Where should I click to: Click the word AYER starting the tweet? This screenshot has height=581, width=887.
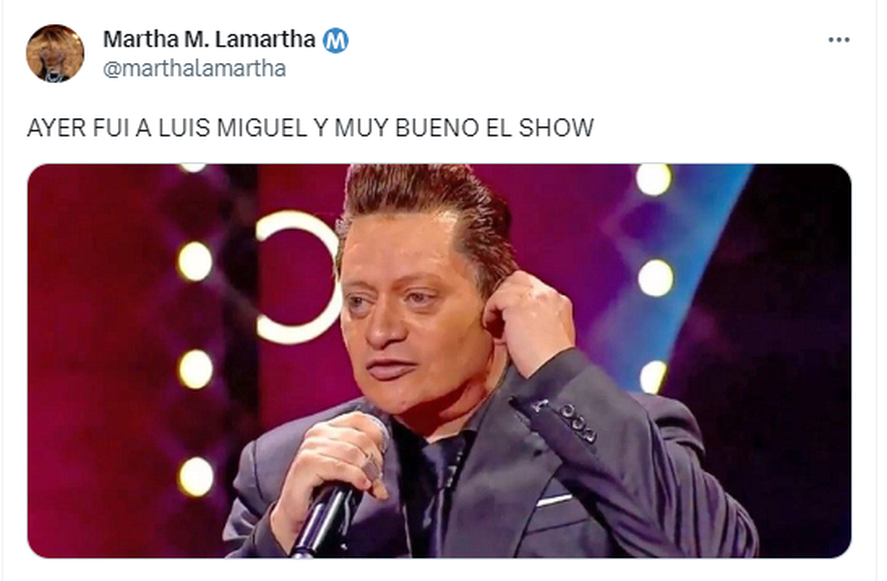click(57, 128)
